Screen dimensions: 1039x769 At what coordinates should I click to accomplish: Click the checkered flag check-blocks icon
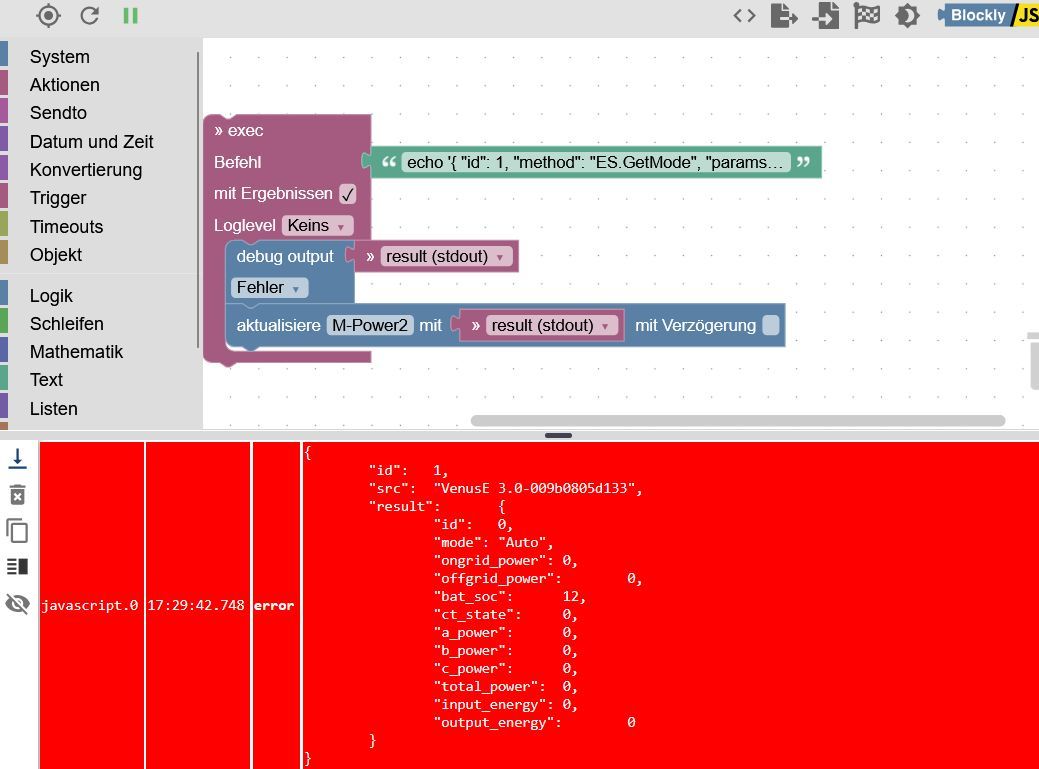(867, 15)
